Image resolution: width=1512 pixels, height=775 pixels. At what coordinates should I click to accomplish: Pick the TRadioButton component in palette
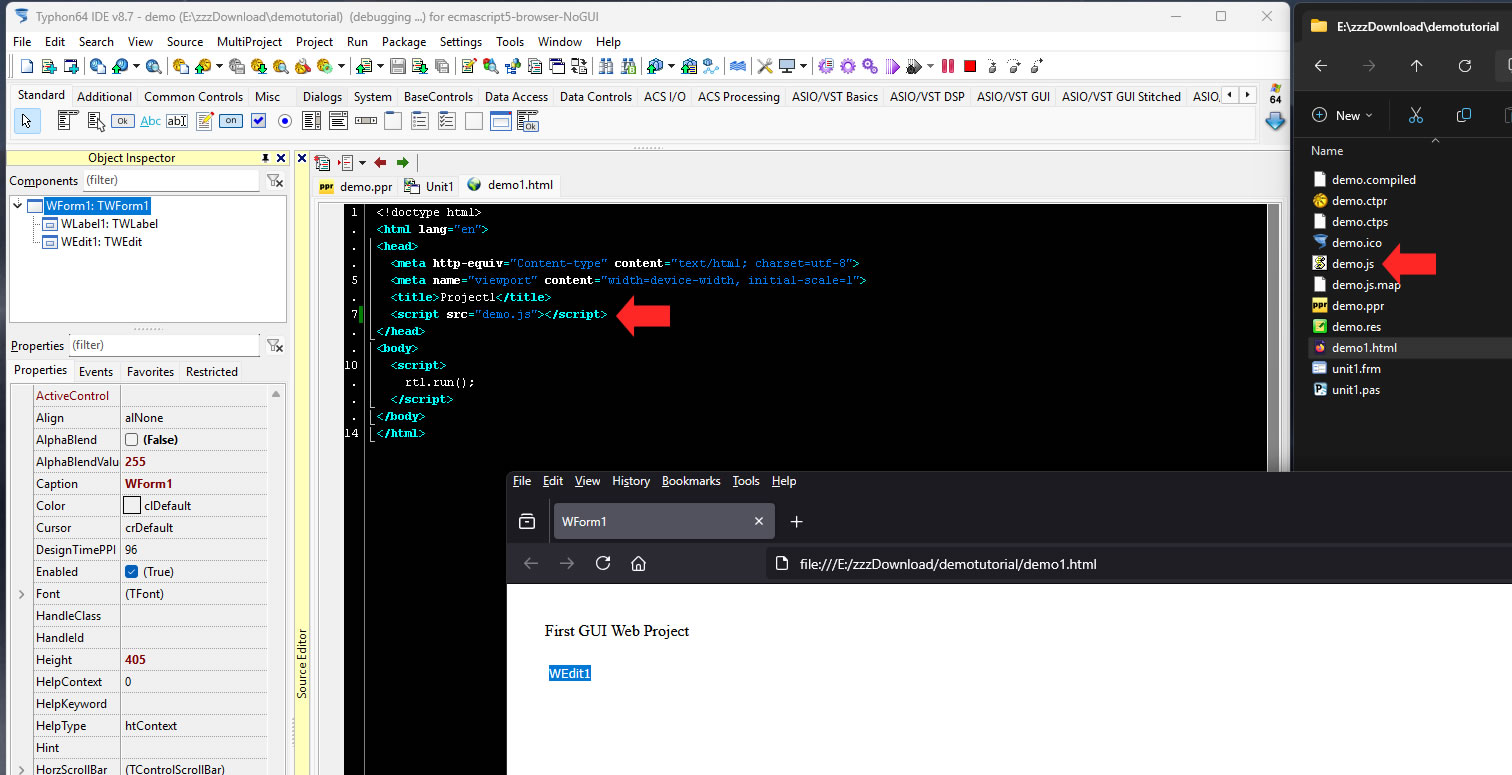285,121
